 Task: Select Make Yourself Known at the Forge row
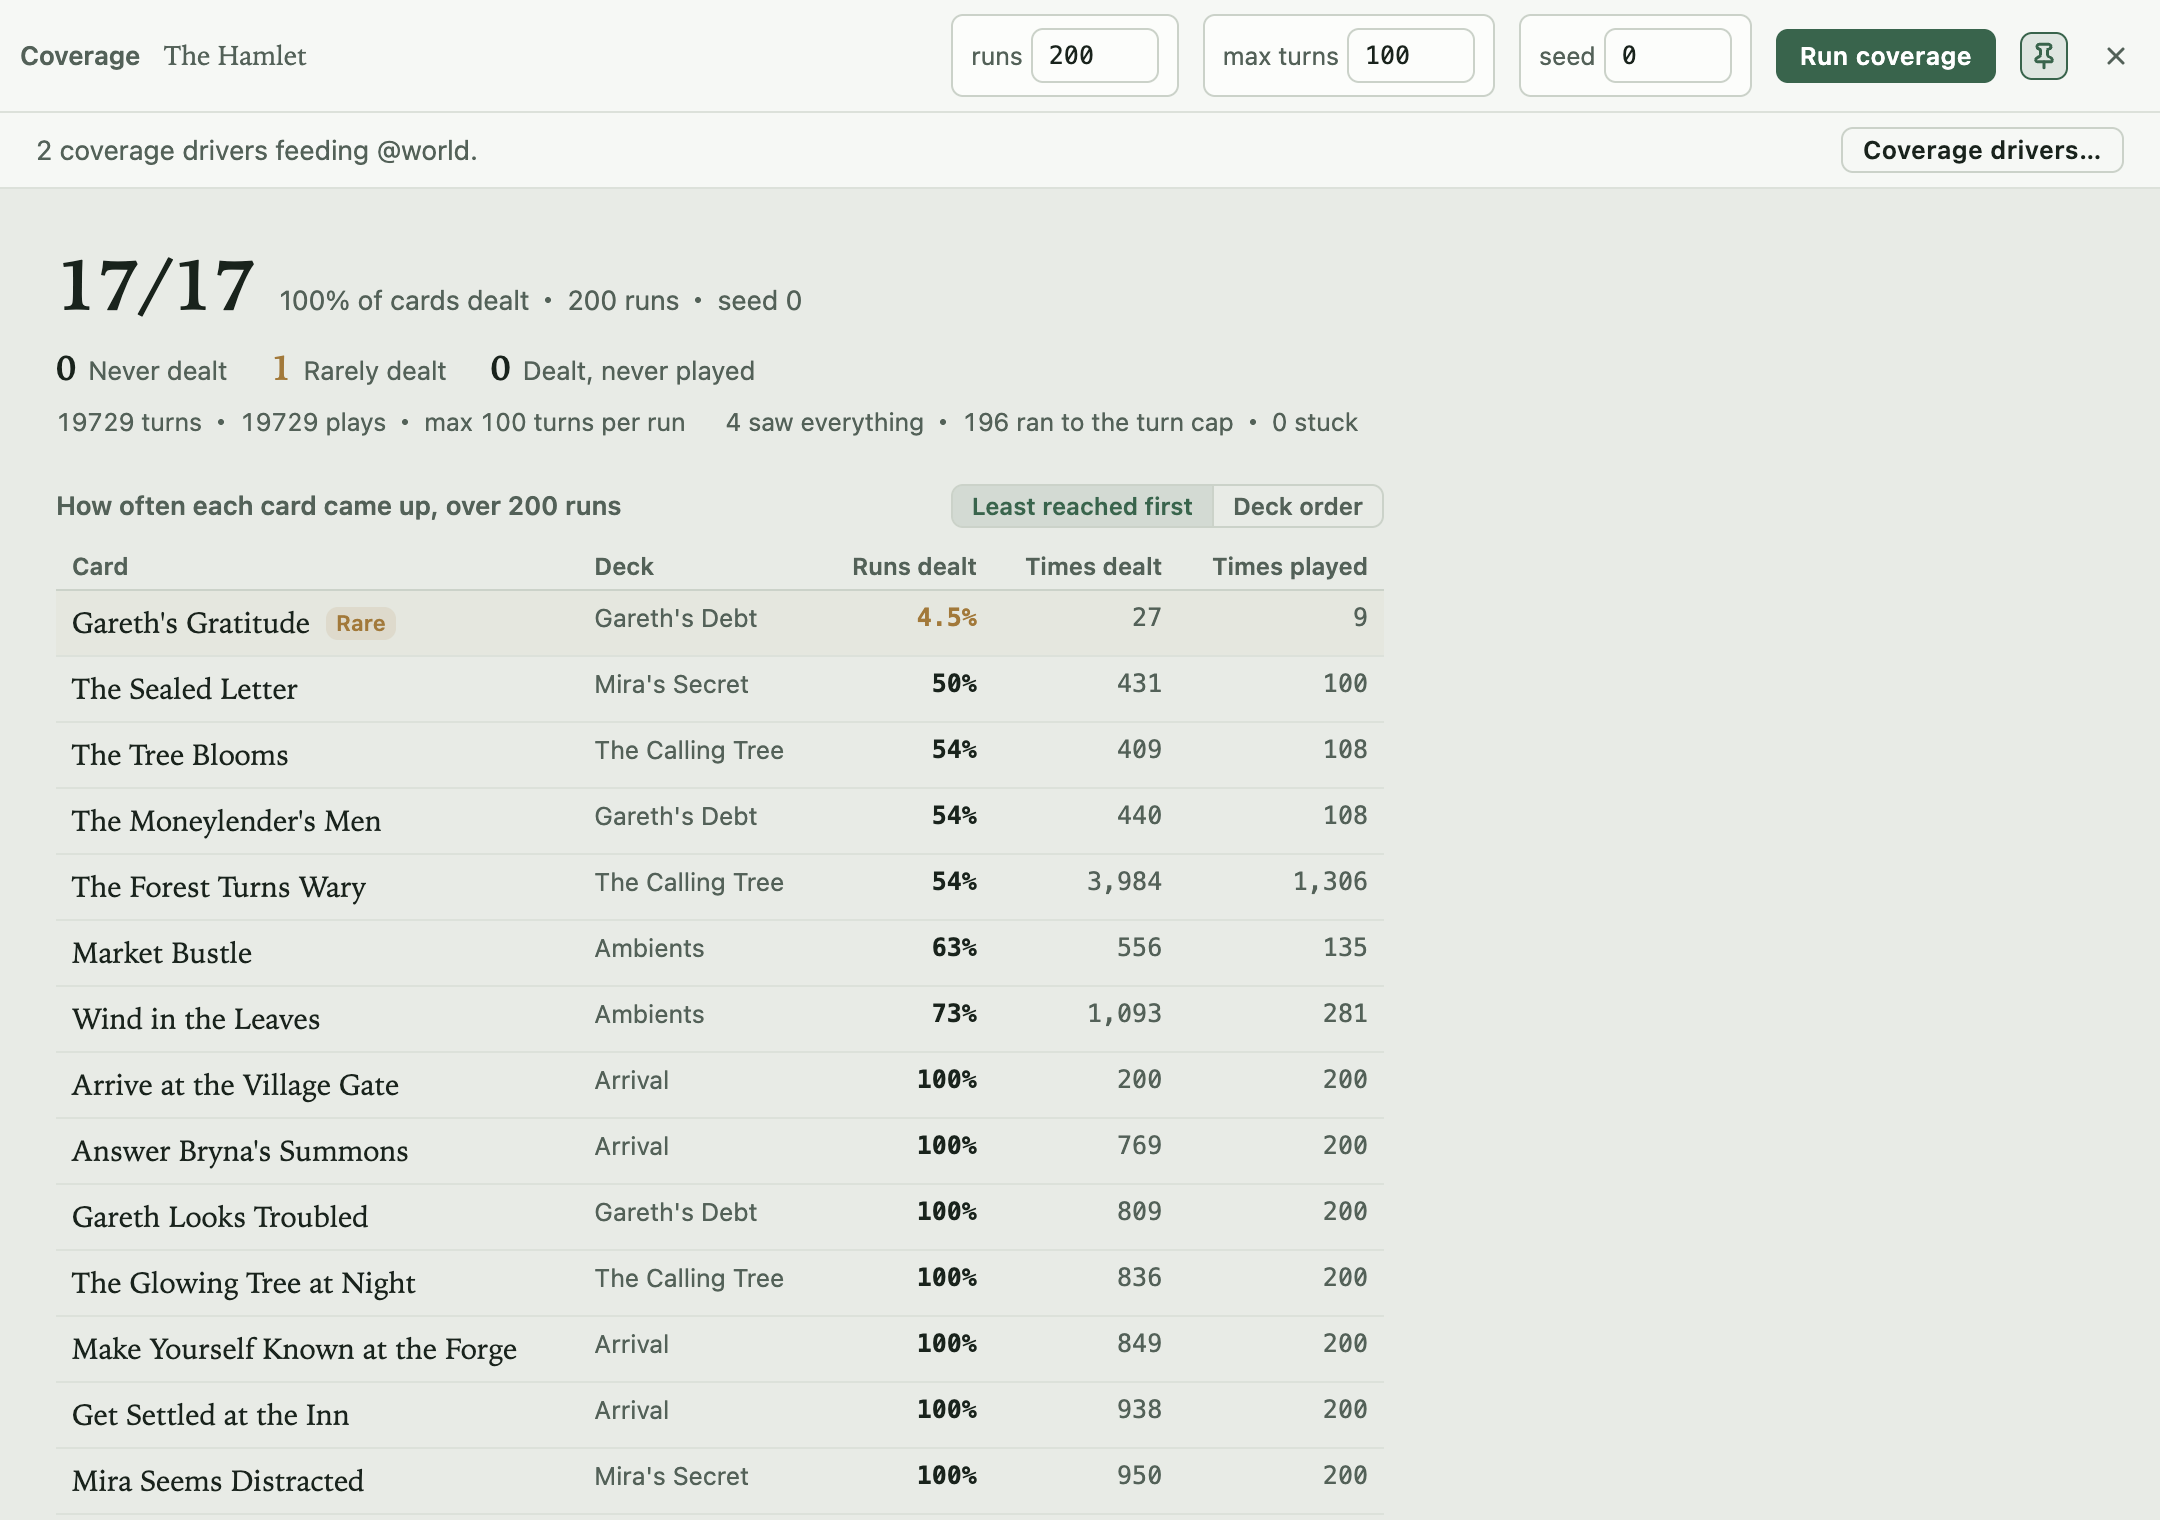[x=720, y=1349]
